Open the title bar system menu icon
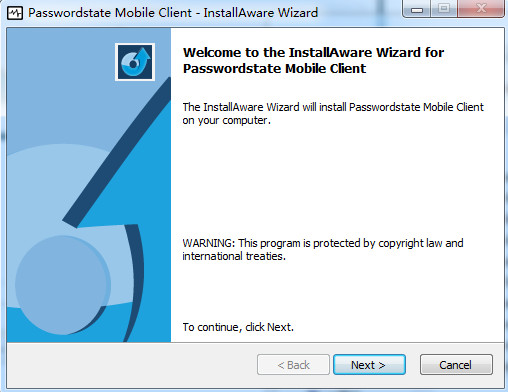 (x=15, y=13)
